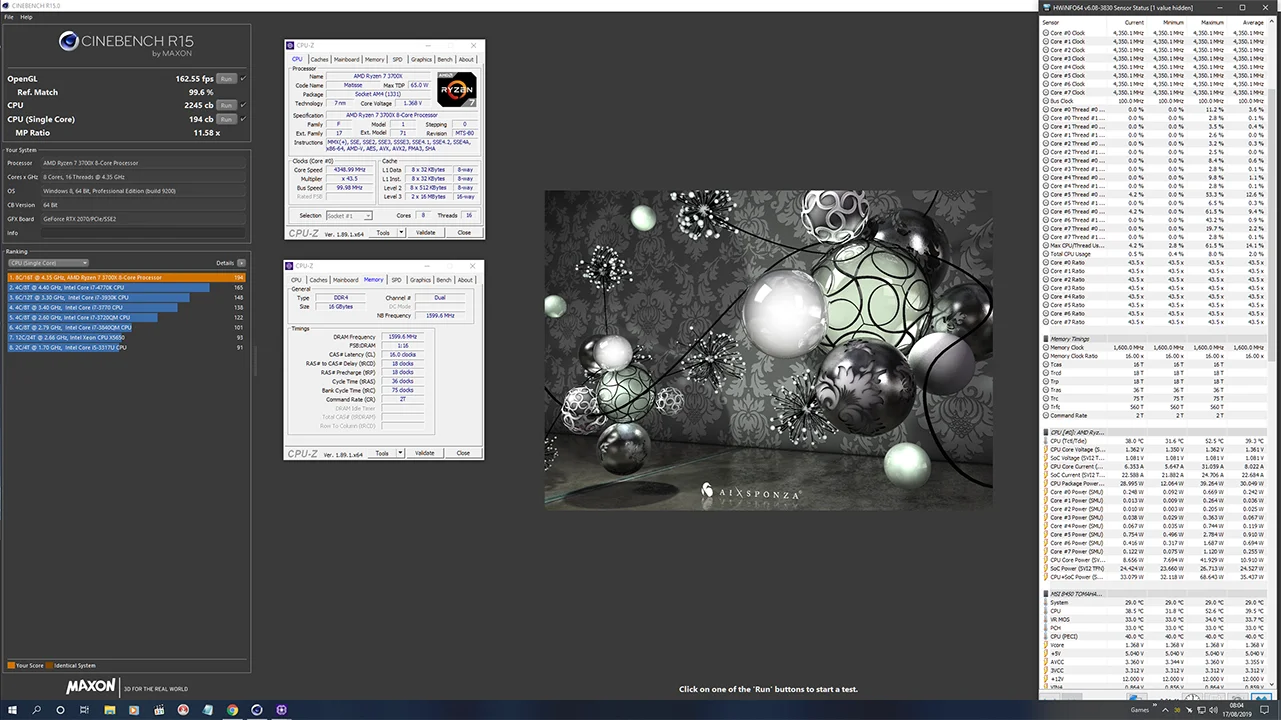Toggle checkbox next to OpenGL Run button
Viewport: 1281px width, 720px height.
tap(243, 78)
